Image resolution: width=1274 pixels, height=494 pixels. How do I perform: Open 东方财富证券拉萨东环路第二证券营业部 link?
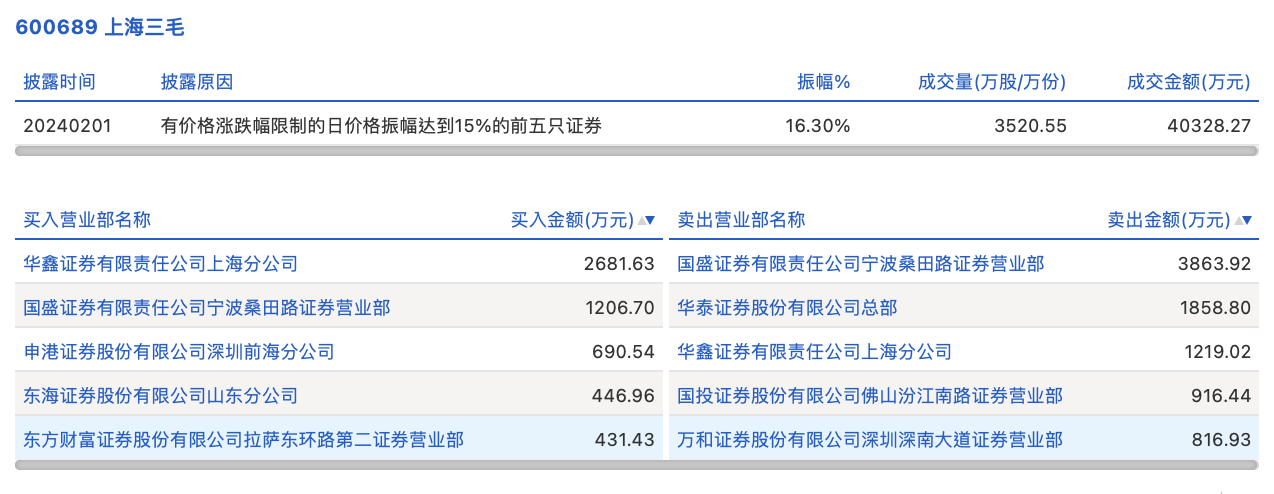(244, 440)
